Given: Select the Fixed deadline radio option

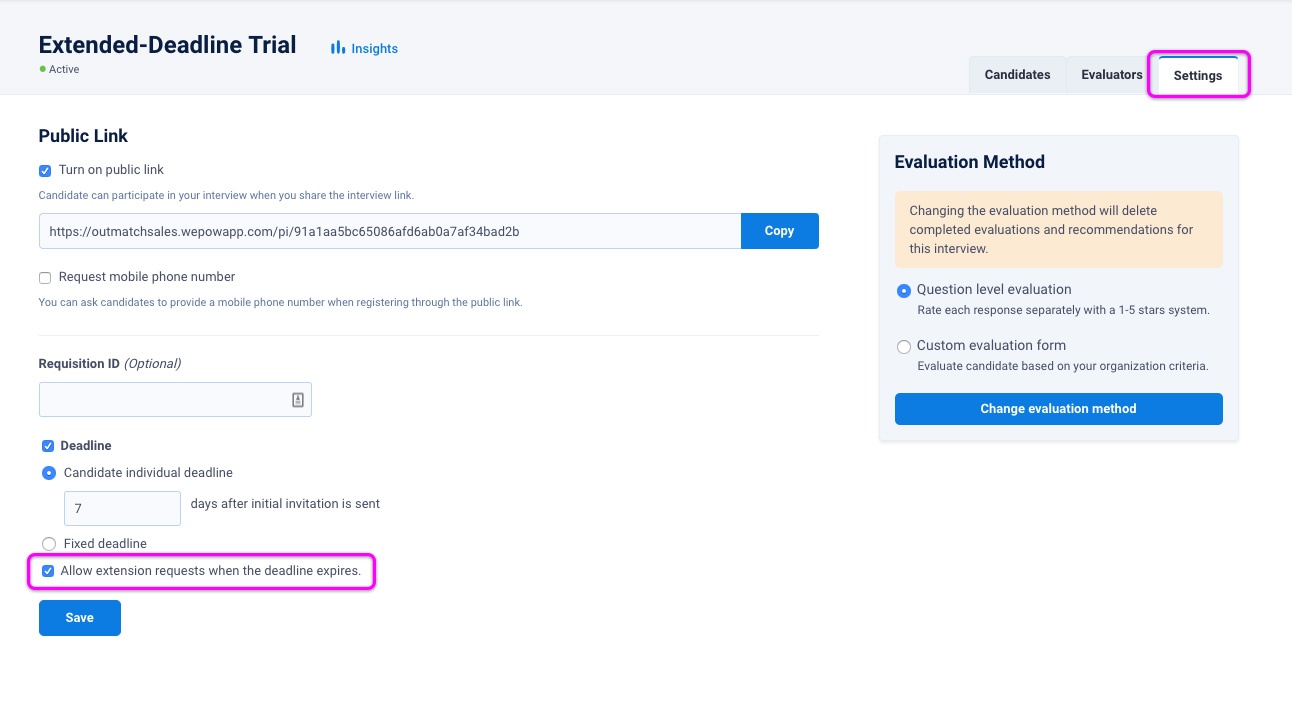Looking at the screenshot, I should pyautogui.click(x=49, y=544).
